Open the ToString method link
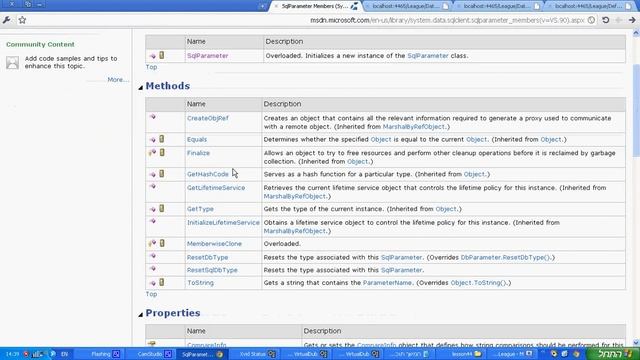The image size is (640, 360). (x=200, y=282)
